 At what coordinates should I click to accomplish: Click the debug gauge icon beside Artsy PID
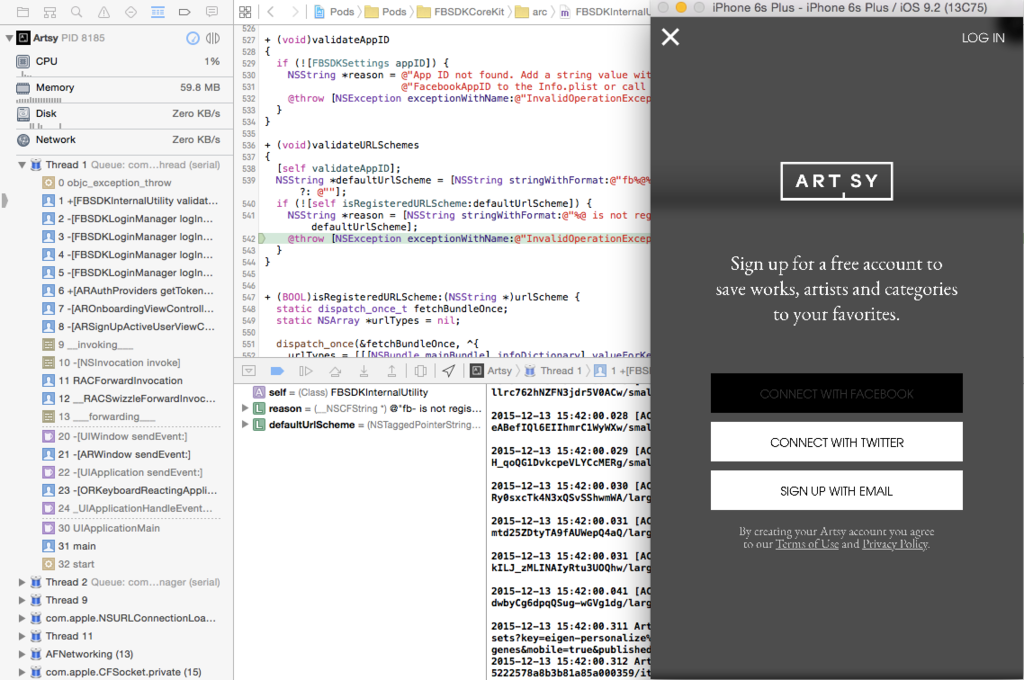(x=193, y=38)
